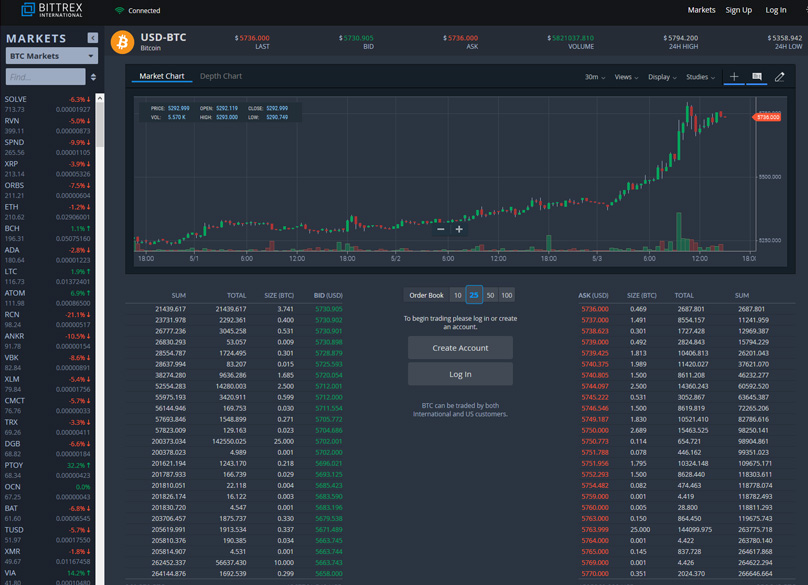Screen dimensions: 808x585
Task: Open the Studies dropdown
Action: 700,77
